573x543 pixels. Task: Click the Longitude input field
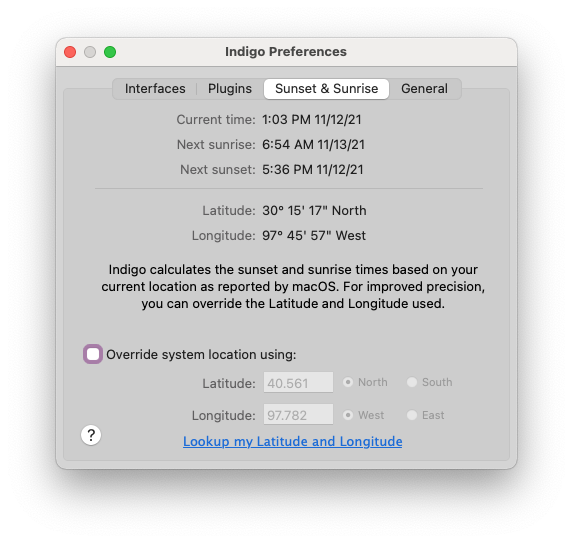[298, 414]
